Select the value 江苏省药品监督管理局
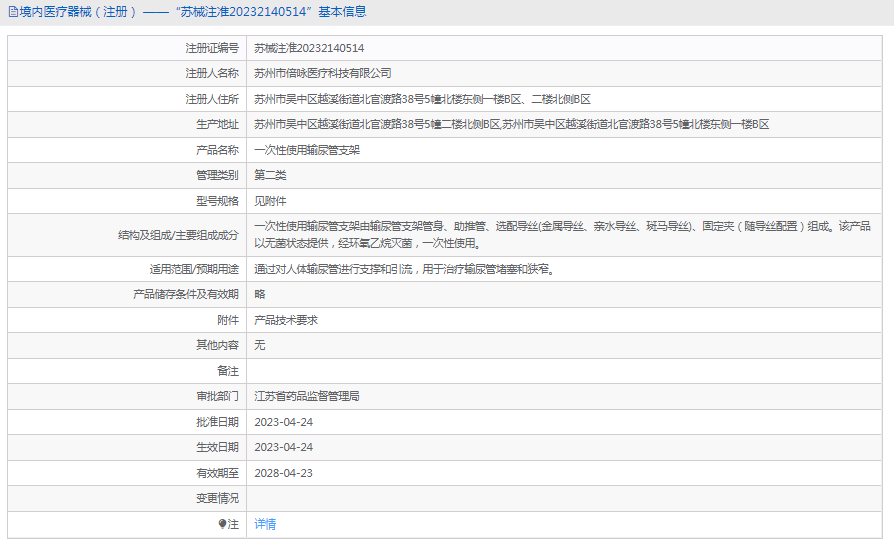The width and height of the screenshot is (894, 546). (307, 396)
